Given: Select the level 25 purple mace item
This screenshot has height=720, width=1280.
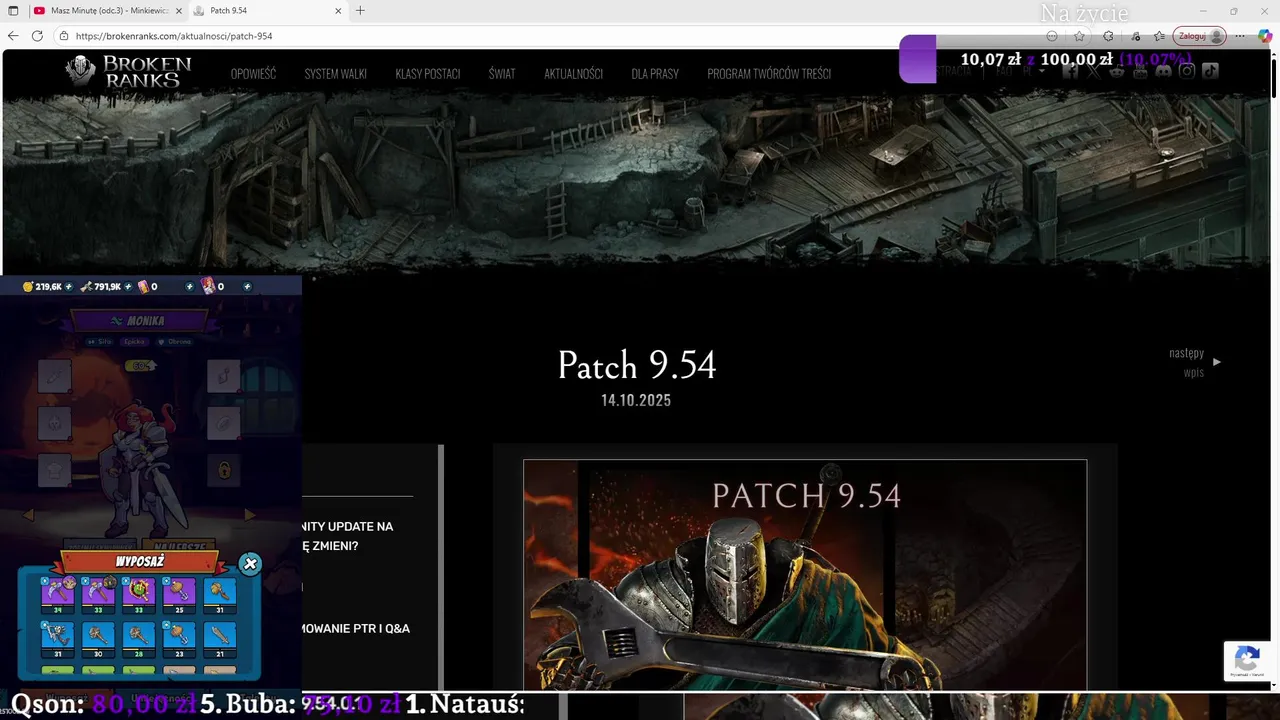Looking at the screenshot, I should [179, 595].
